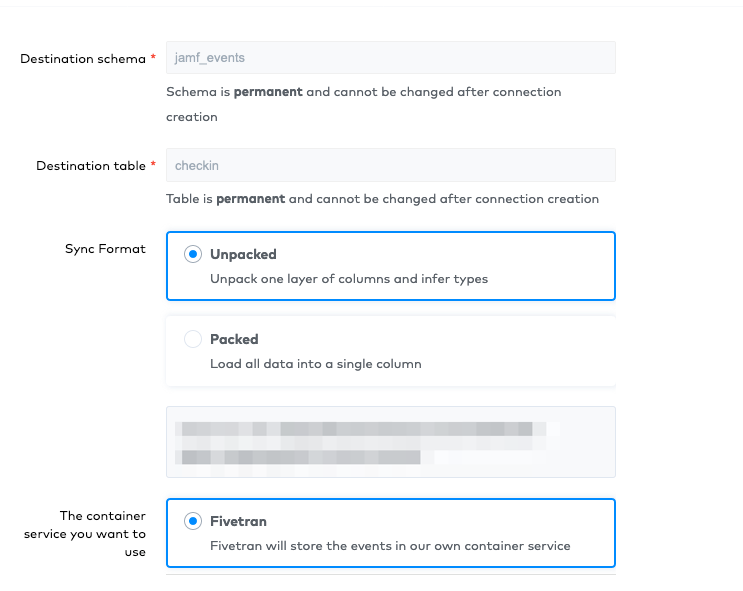Image resolution: width=743 pixels, height=591 pixels.
Task: Select the Fivetran radio button
Action: [x=193, y=521]
